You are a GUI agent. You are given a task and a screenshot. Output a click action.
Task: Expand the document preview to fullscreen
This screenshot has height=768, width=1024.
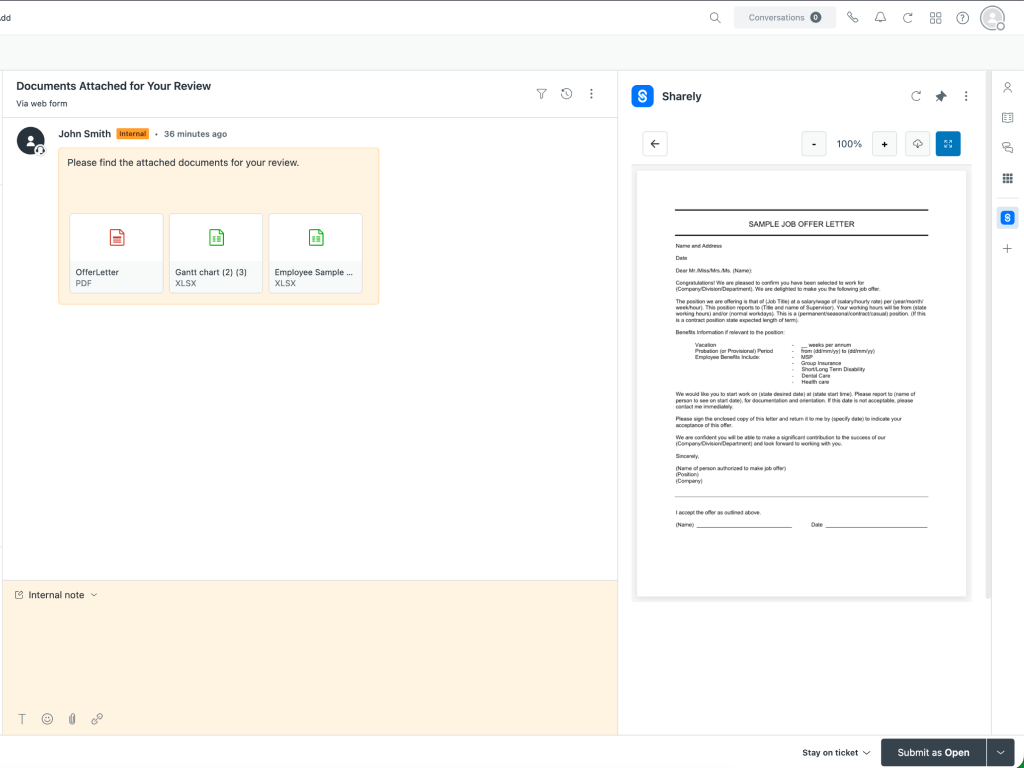click(948, 144)
